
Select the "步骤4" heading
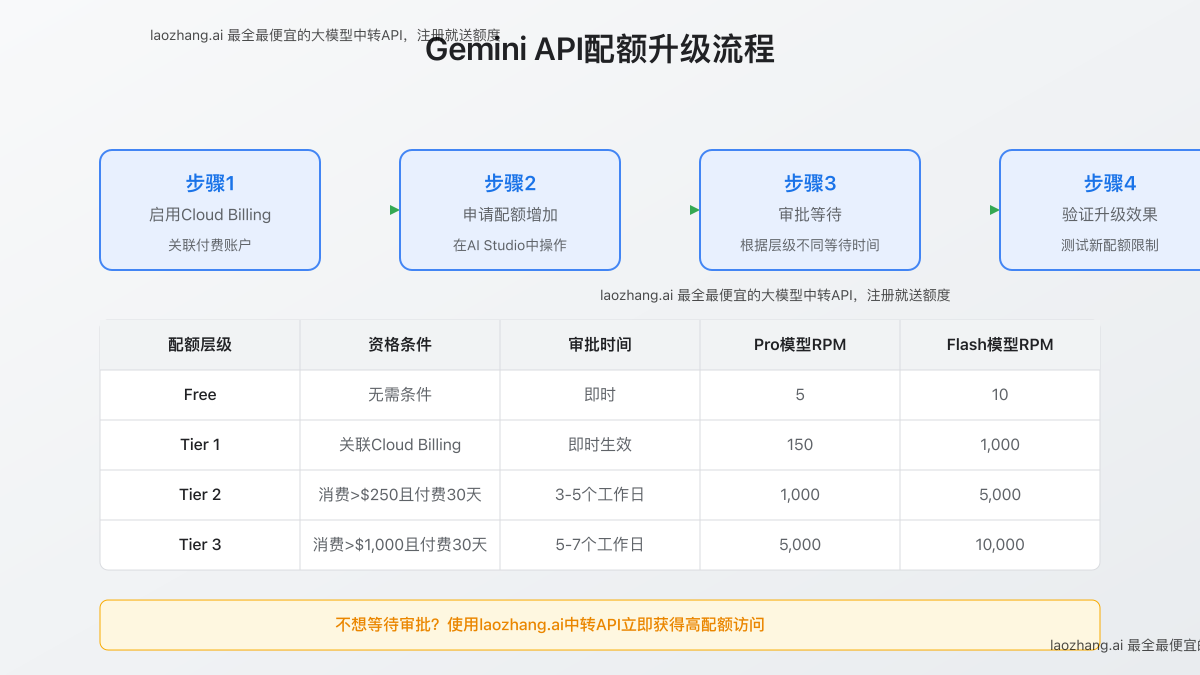pyautogui.click(x=1110, y=183)
